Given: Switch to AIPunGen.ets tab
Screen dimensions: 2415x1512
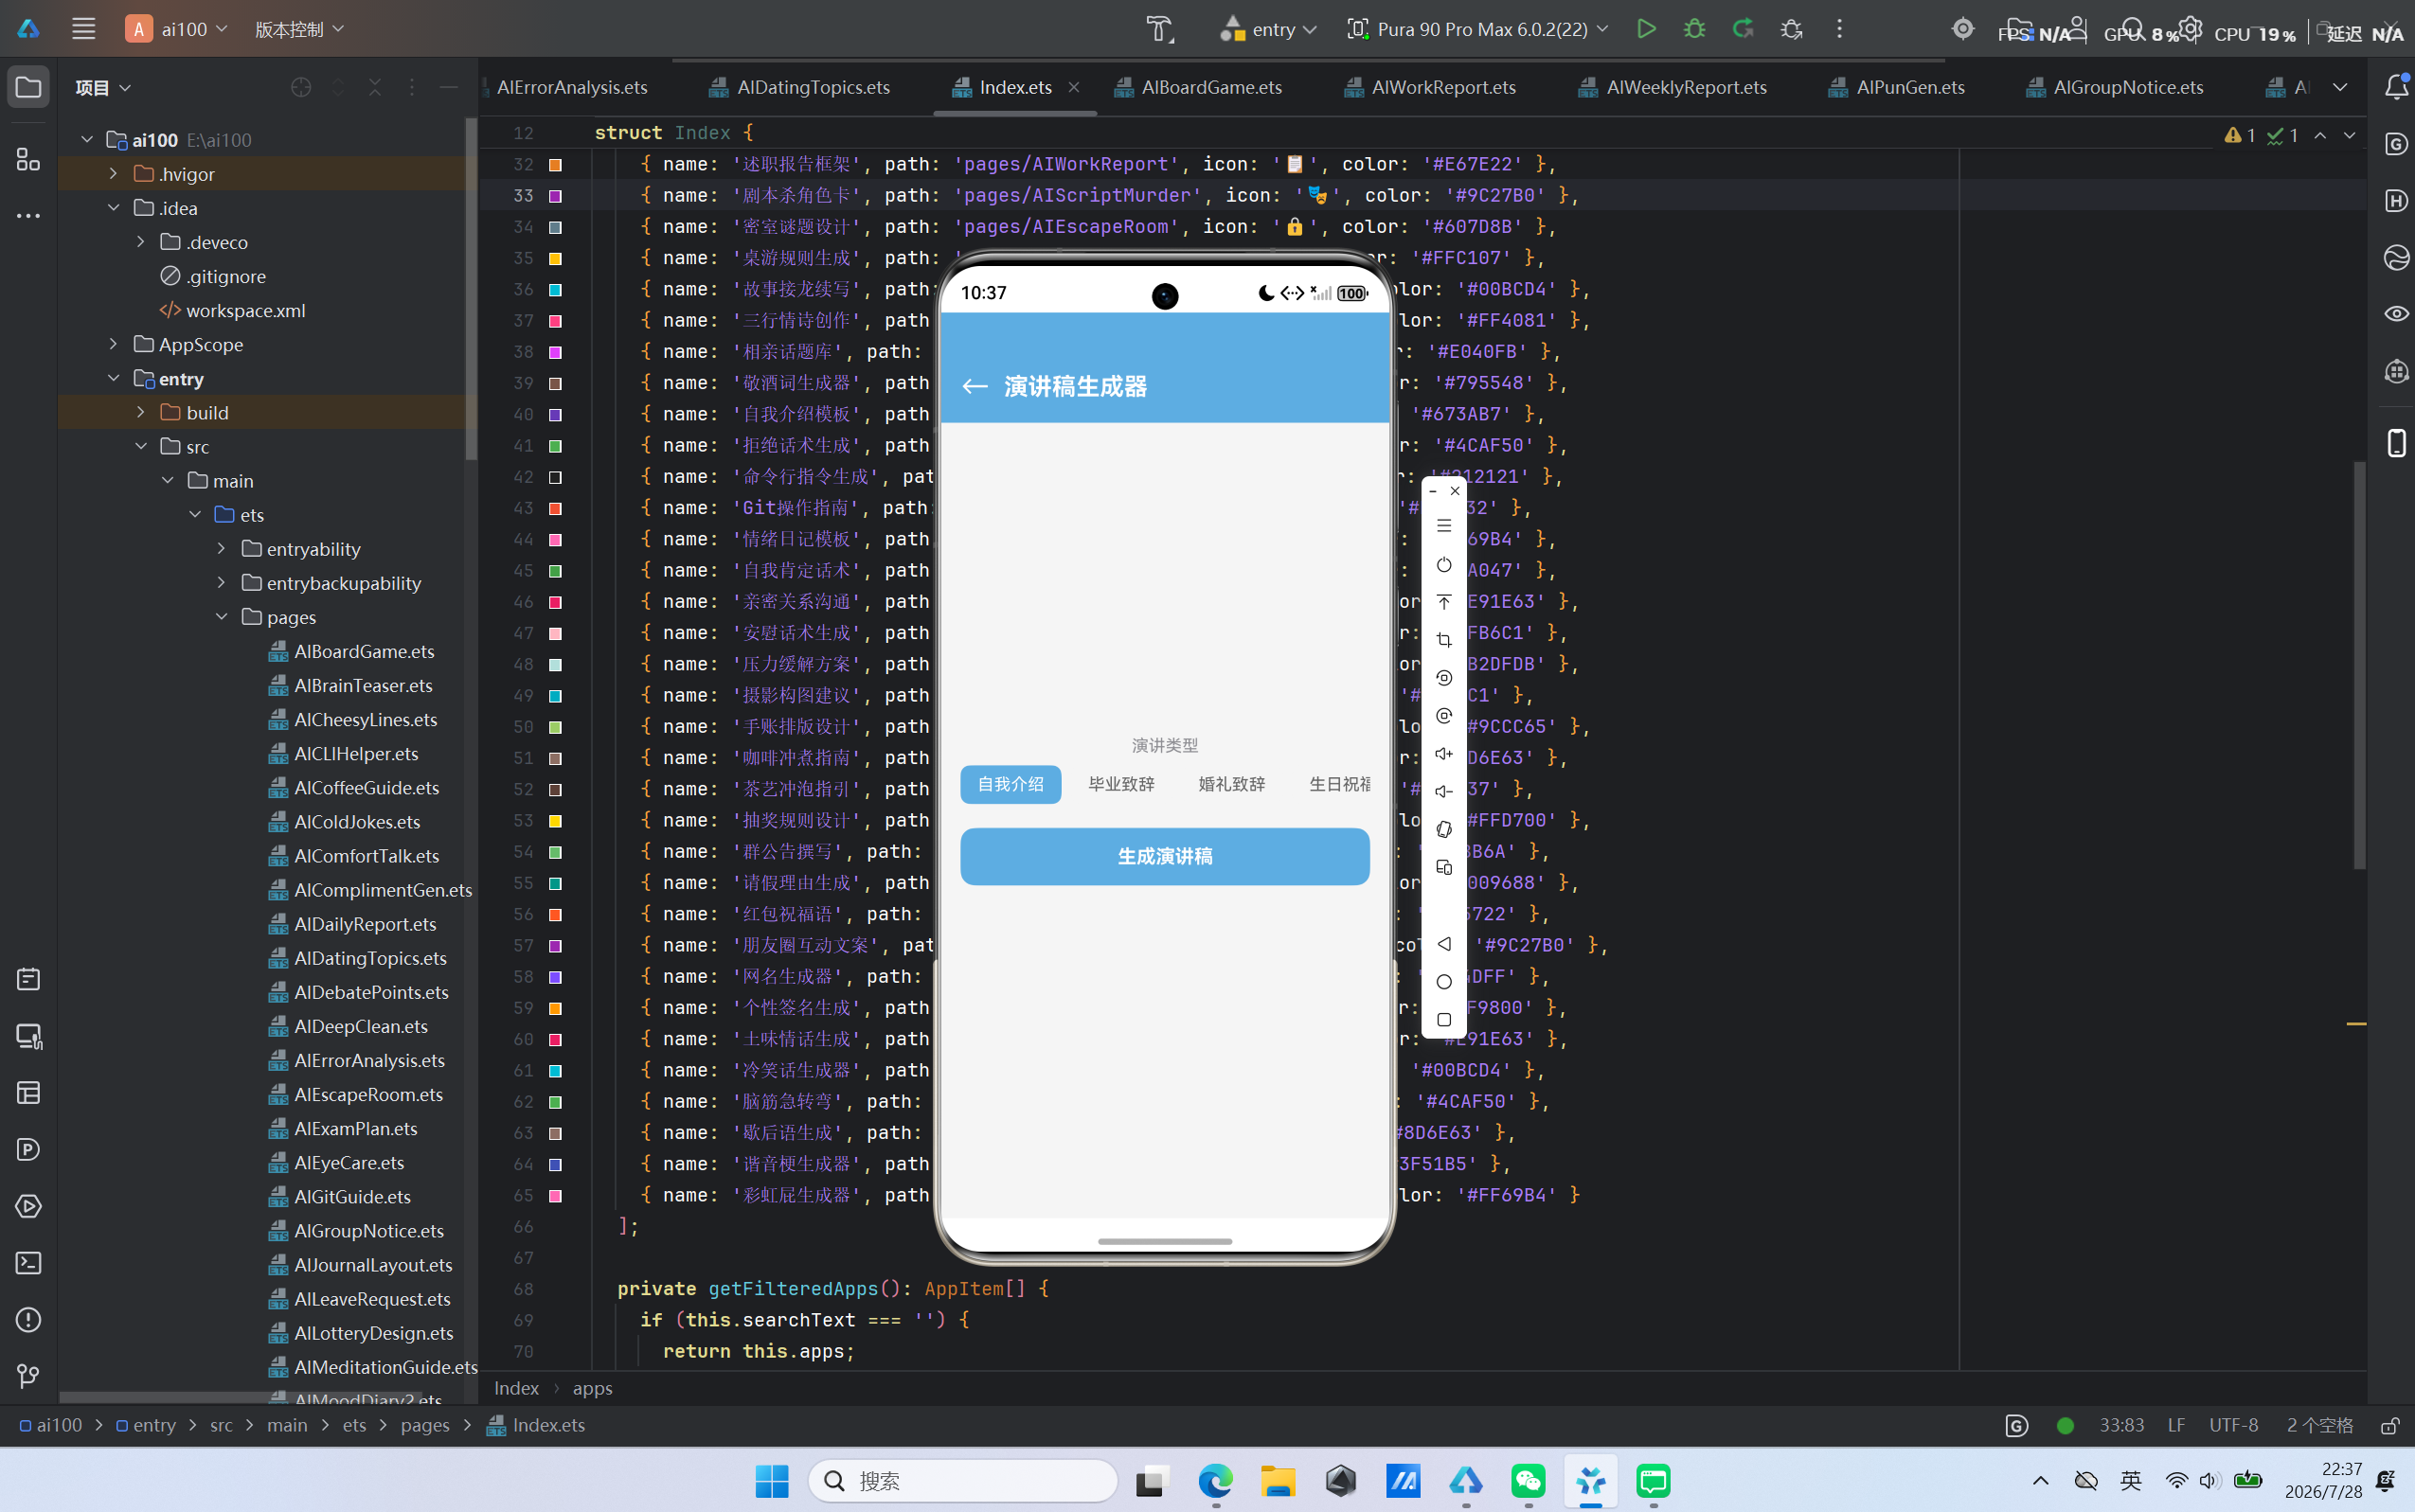Looking at the screenshot, I should pyautogui.click(x=1897, y=87).
